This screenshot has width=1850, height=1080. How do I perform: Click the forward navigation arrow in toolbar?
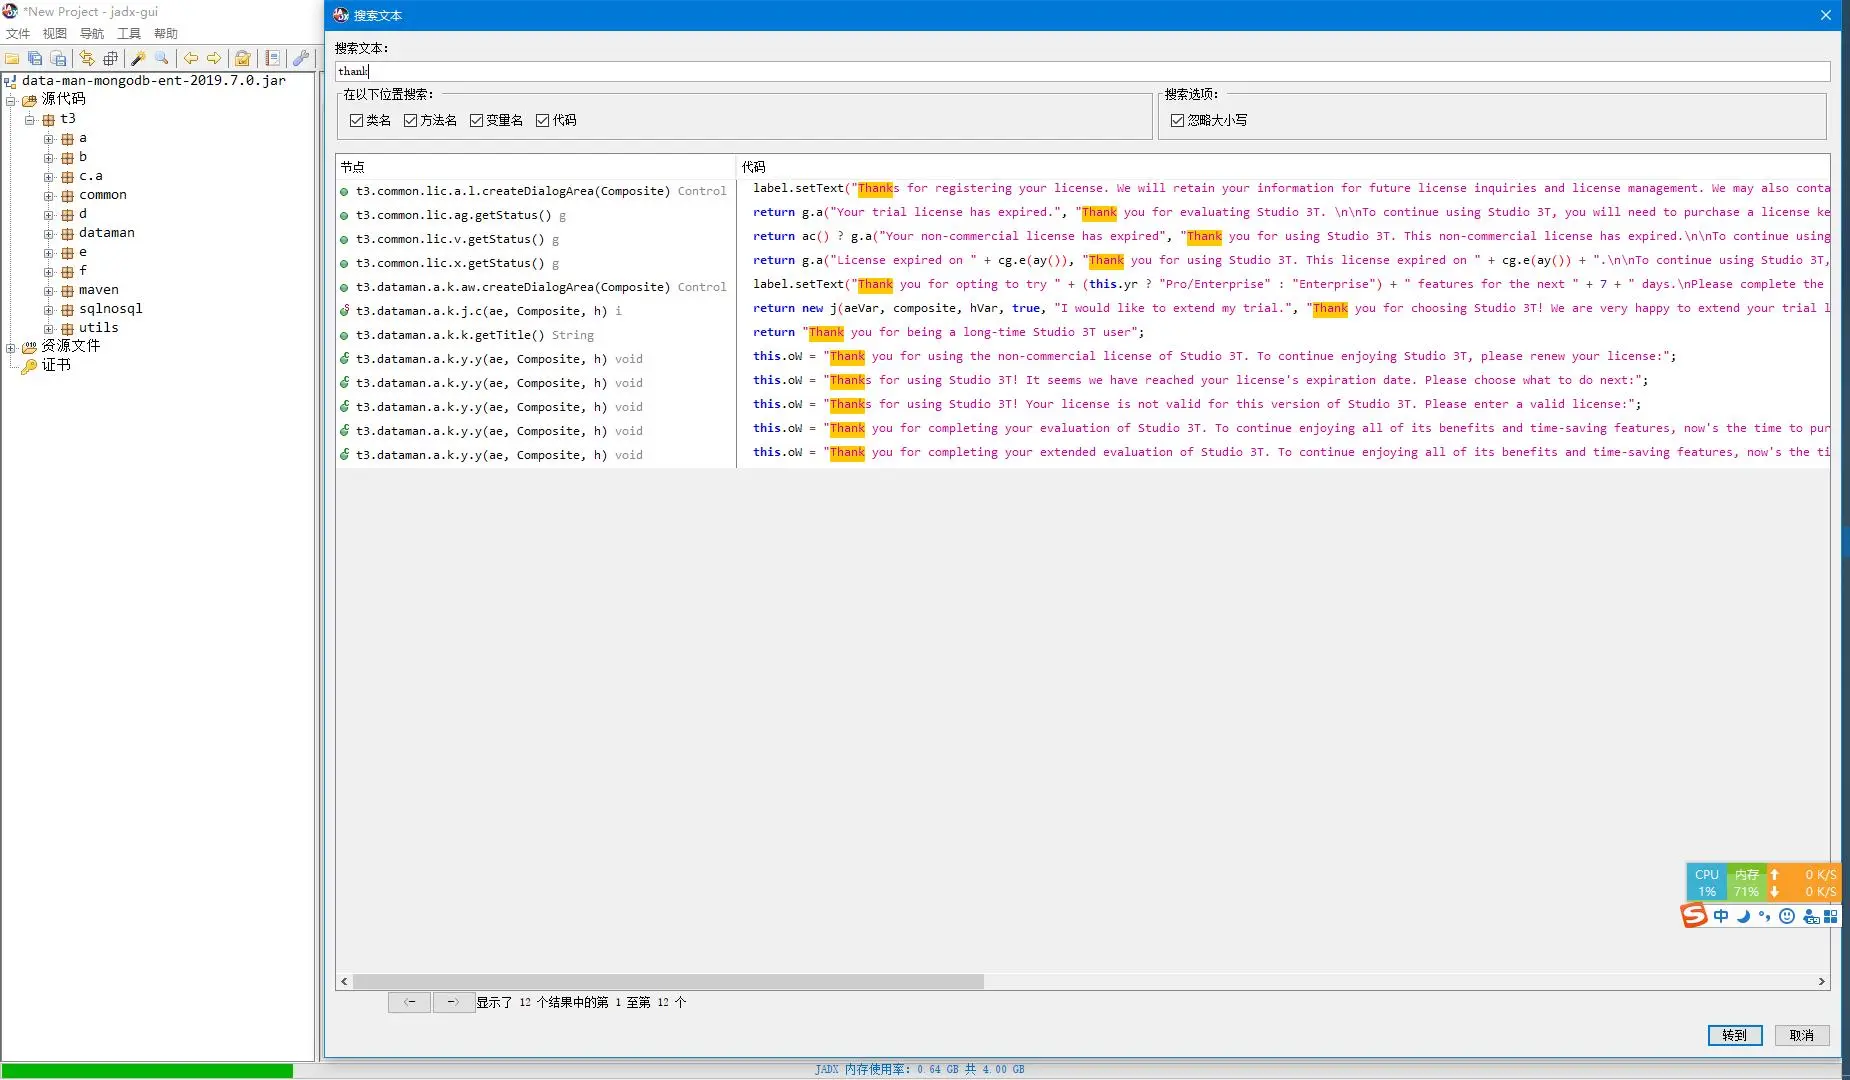pyautogui.click(x=213, y=58)
